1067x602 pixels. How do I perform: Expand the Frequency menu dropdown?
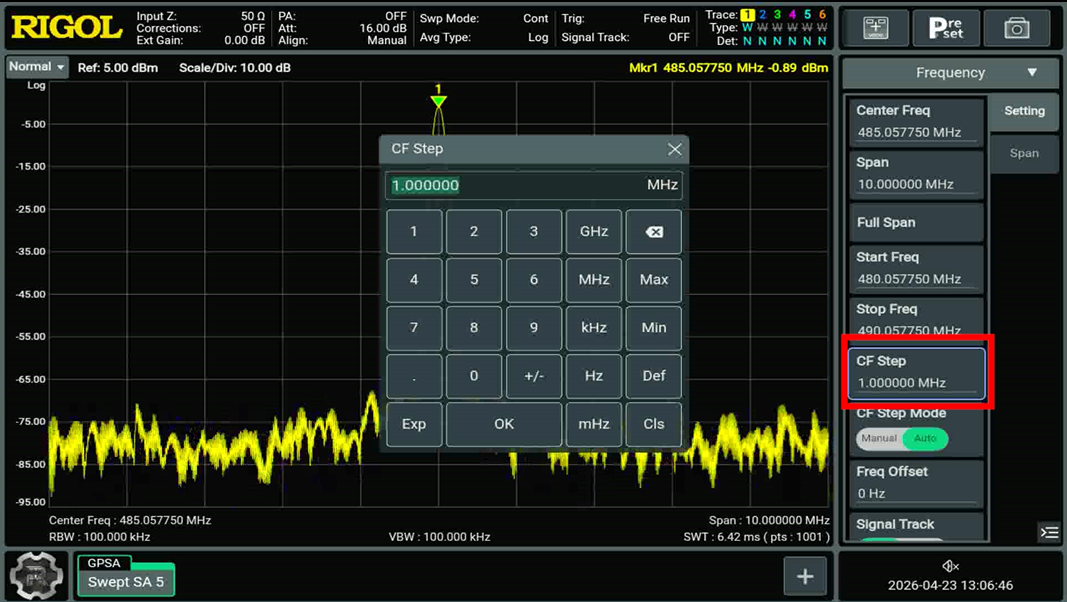click(x=950, y=73)
